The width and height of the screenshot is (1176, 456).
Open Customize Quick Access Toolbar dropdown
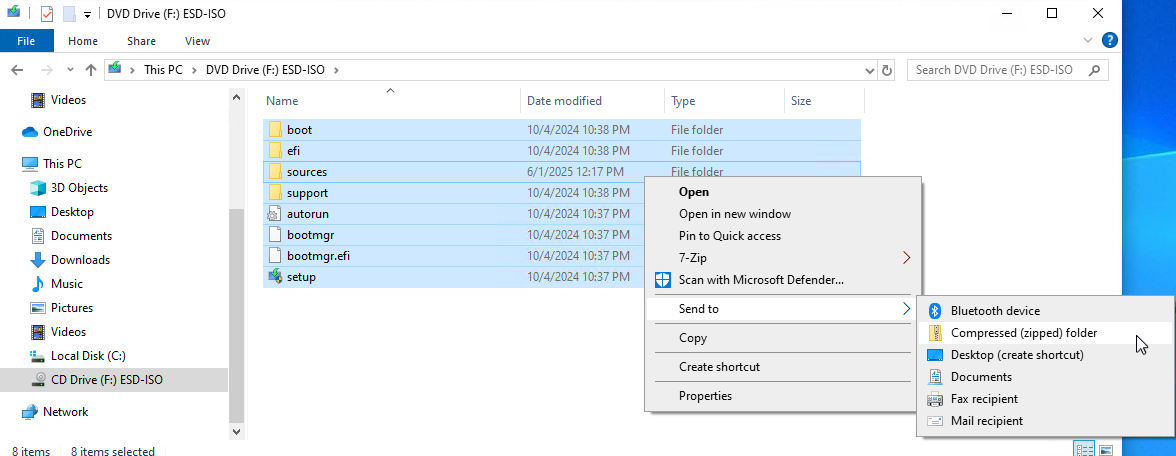click(87, 14)
